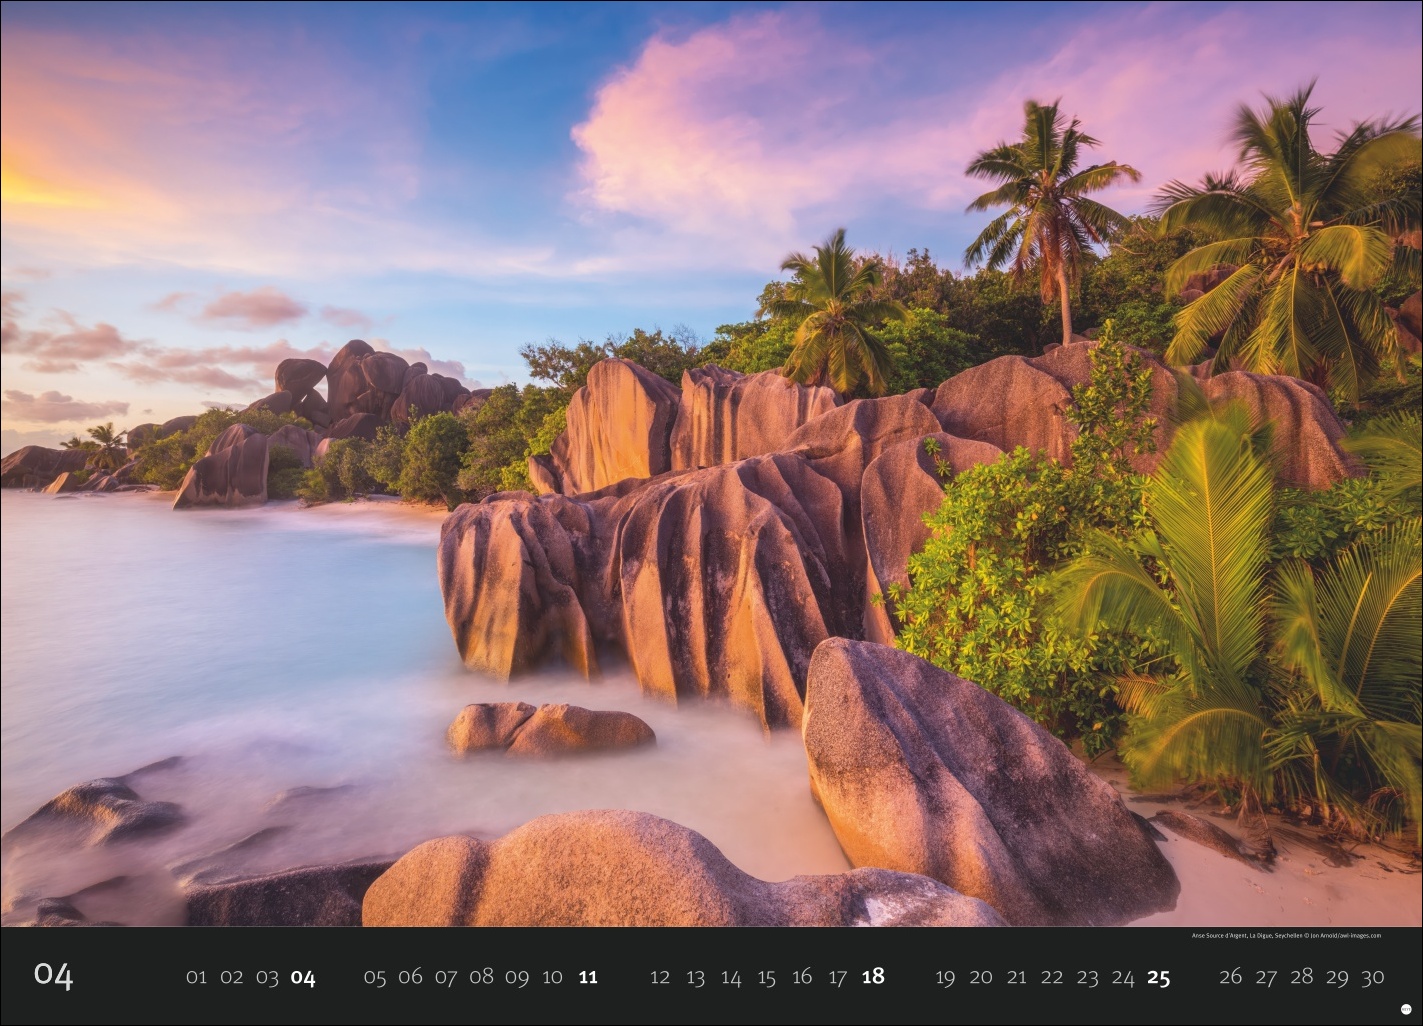1423x1026 pixels.
Task: Select date 01 in the calendar strip
Action: (196, 977)
